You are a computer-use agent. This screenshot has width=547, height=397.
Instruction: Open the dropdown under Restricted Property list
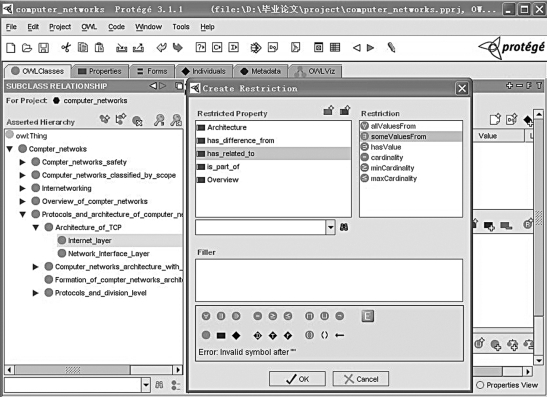pyautogui.click(x=330, y=227)
